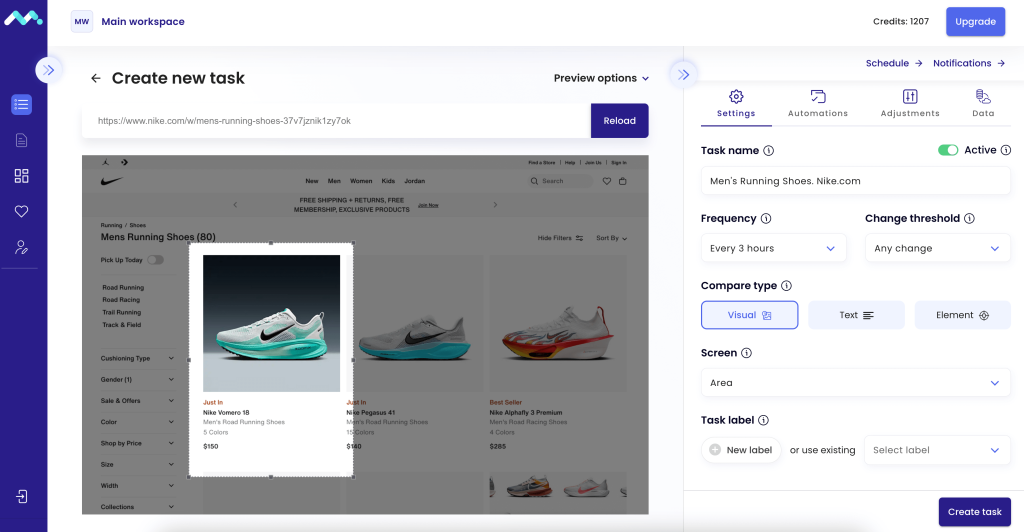1024x532 pixels.
Task: Click the Task name input field
Action: (856, 181)
